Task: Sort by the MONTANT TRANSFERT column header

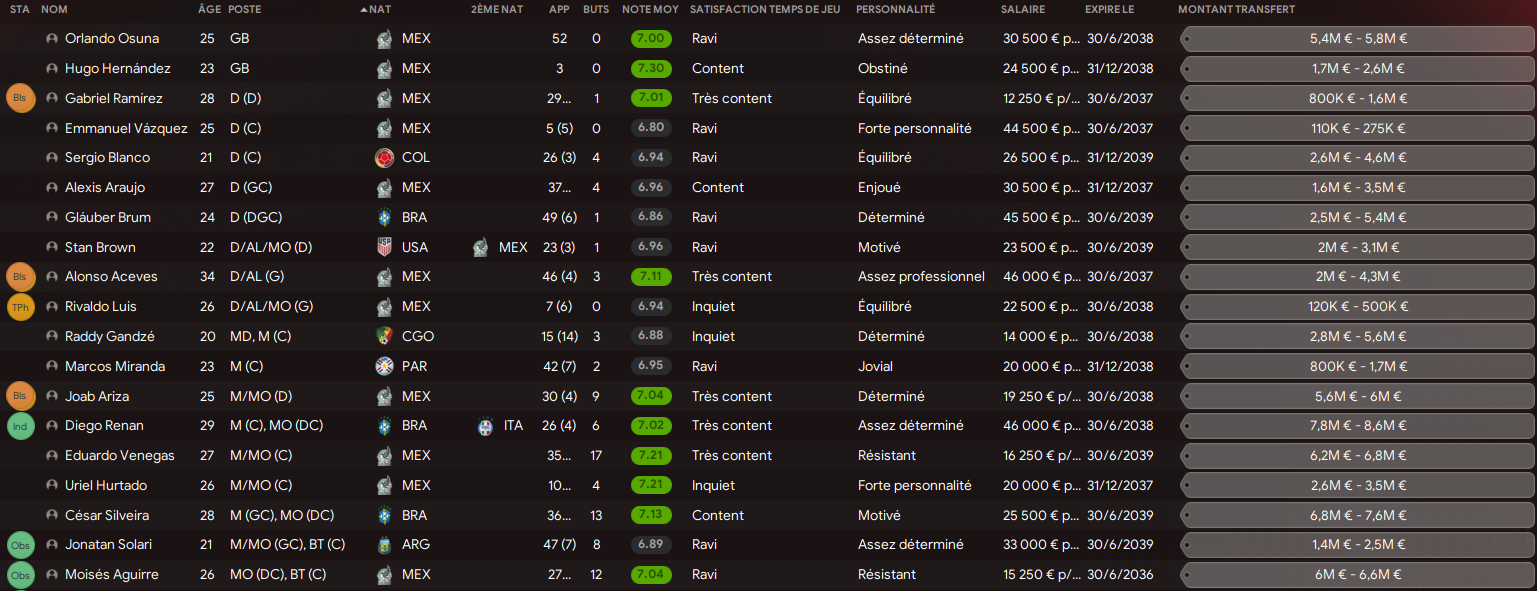Action: click(1236, 9)
